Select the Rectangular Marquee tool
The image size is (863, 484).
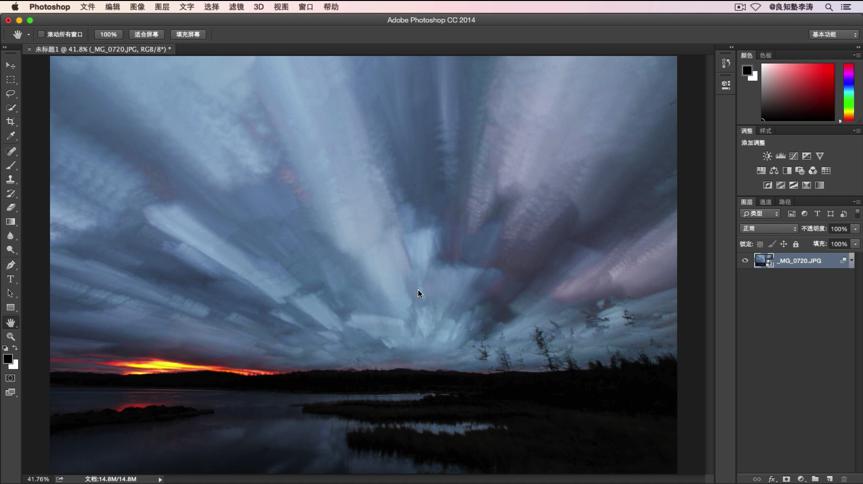click(x=11, y=79)
